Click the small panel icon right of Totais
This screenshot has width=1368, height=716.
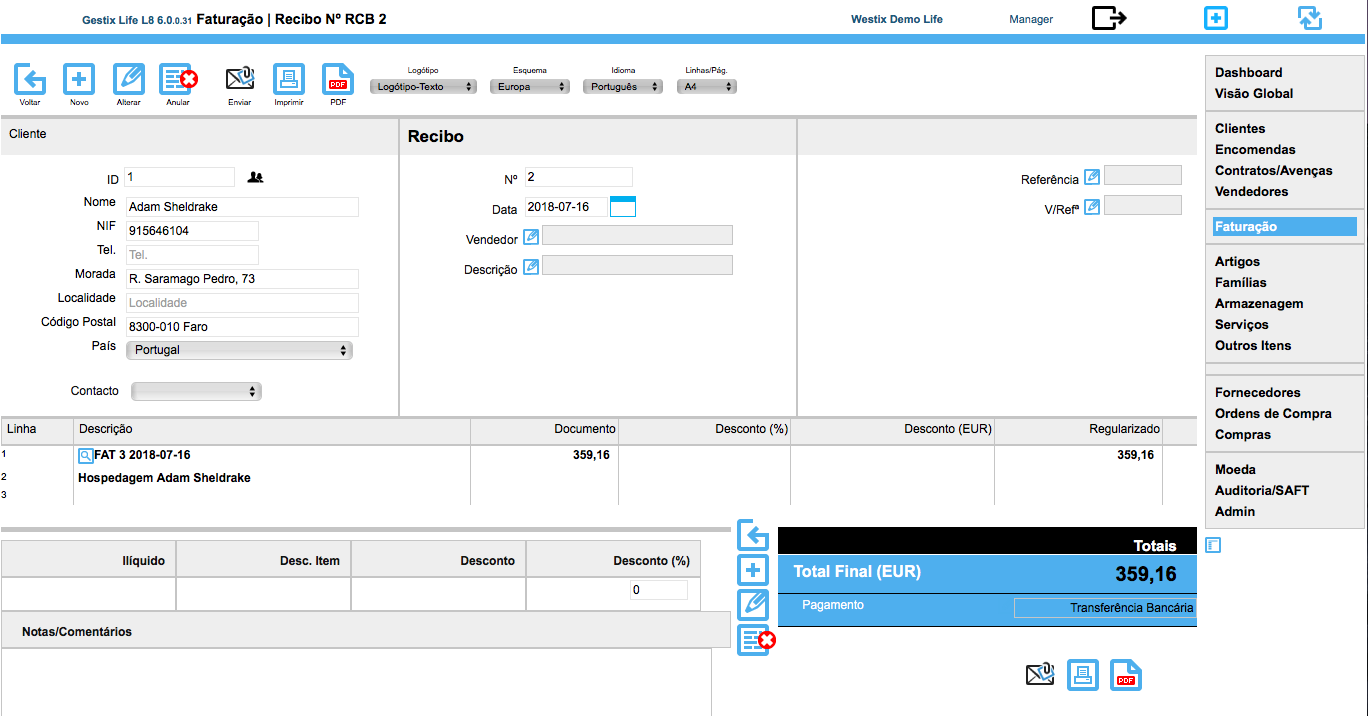pyautogui.click(x=1213, y=545)
